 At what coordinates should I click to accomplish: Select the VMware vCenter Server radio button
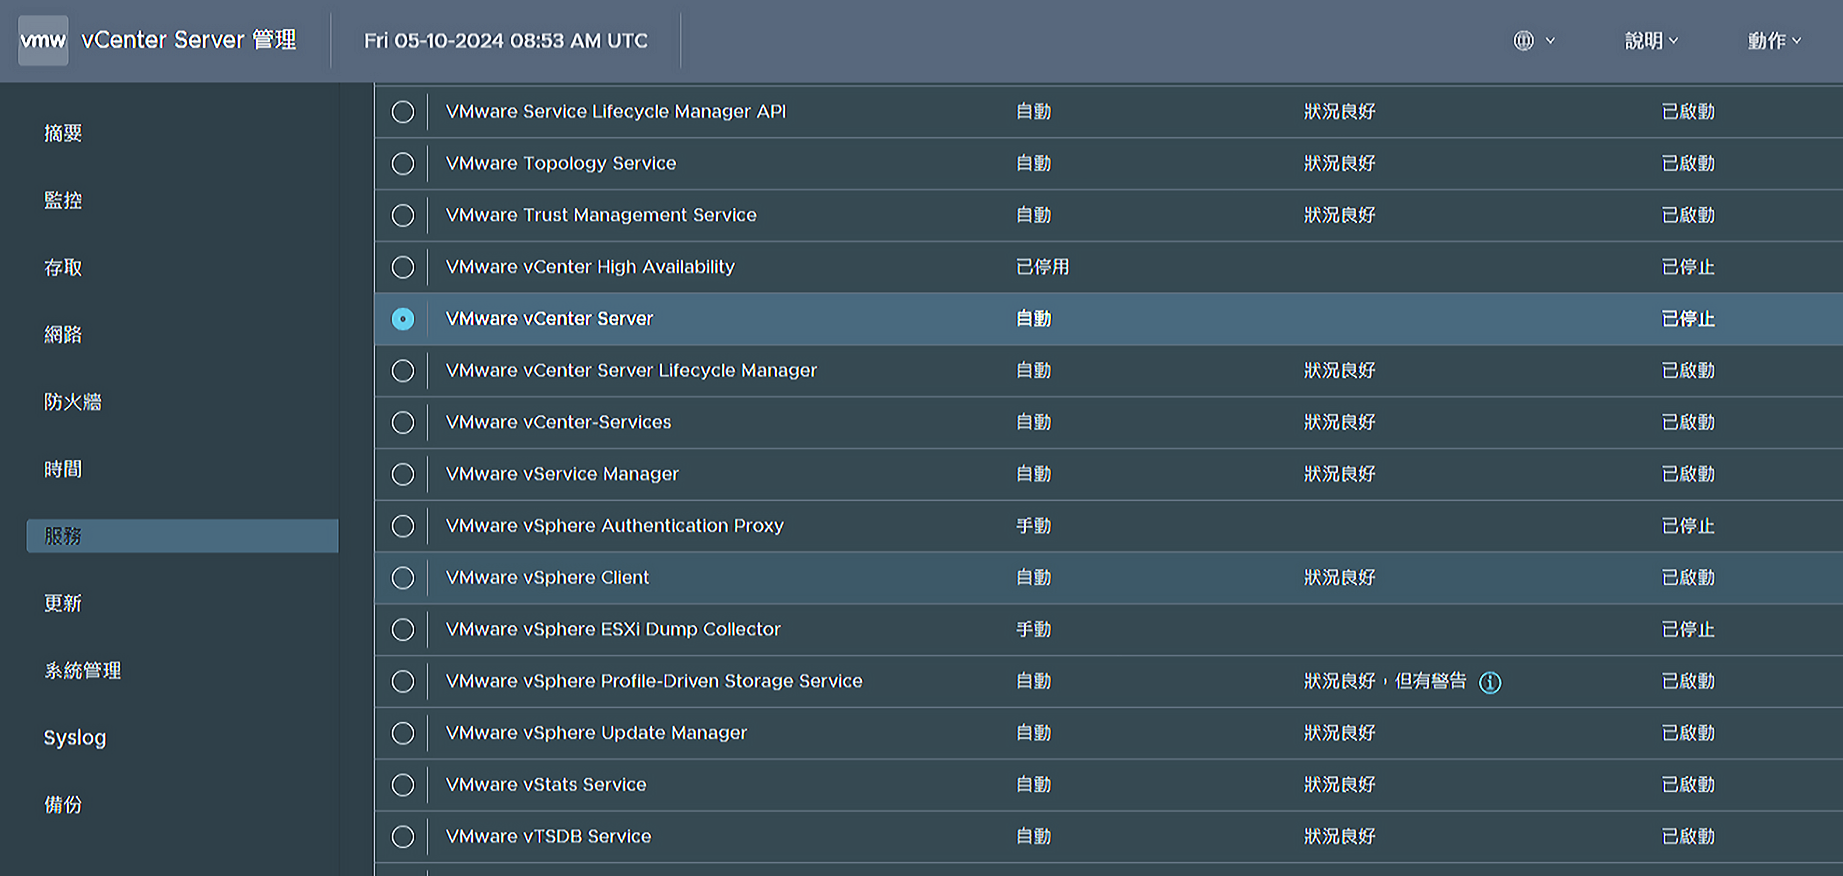[x=403, y=319]
